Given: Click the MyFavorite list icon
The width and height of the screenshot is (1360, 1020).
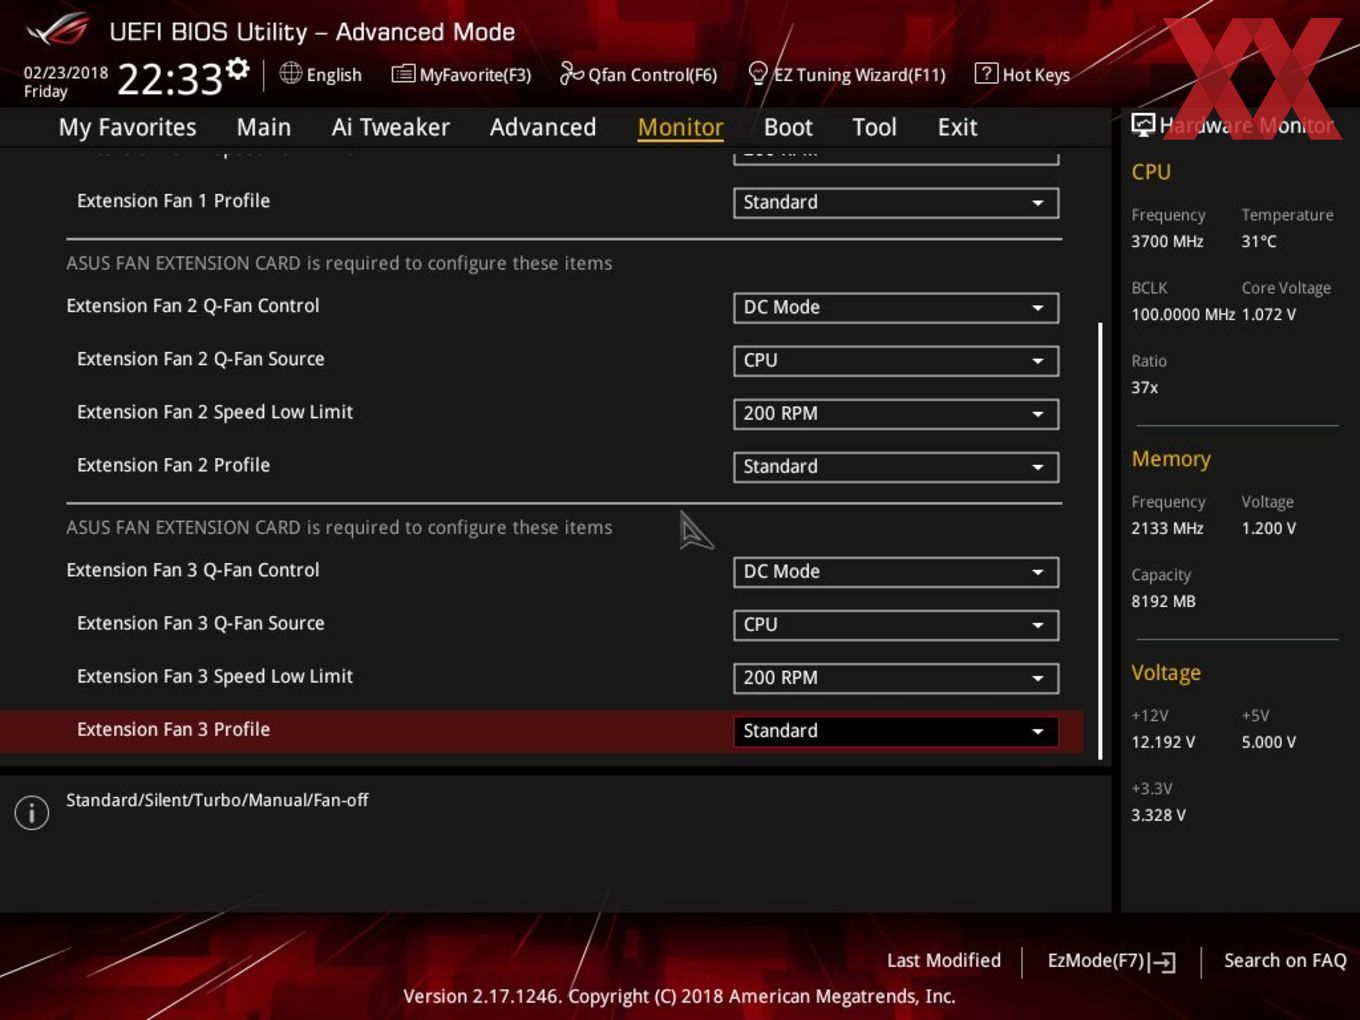Looking at the screenshot, I should 403,73.
